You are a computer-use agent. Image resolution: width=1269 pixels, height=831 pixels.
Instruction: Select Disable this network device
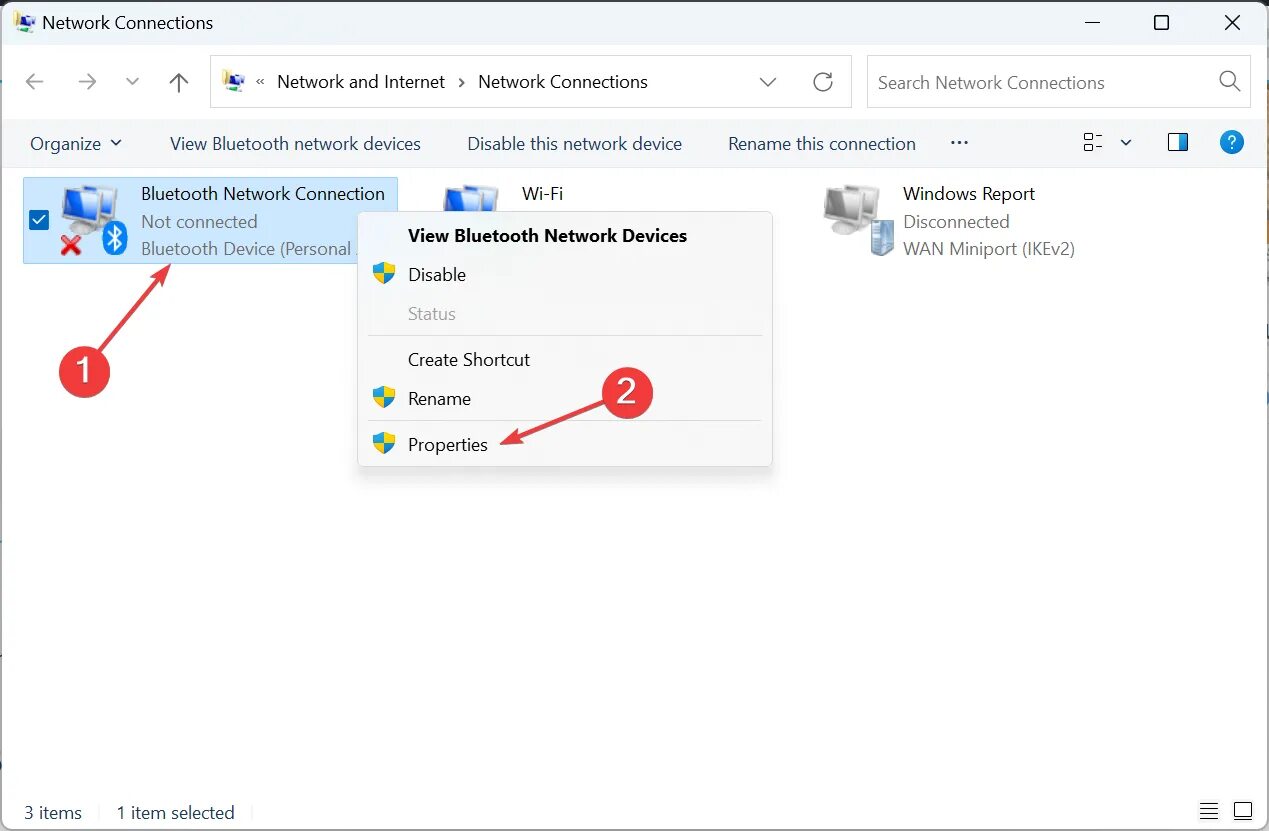(x=574, y=144)
